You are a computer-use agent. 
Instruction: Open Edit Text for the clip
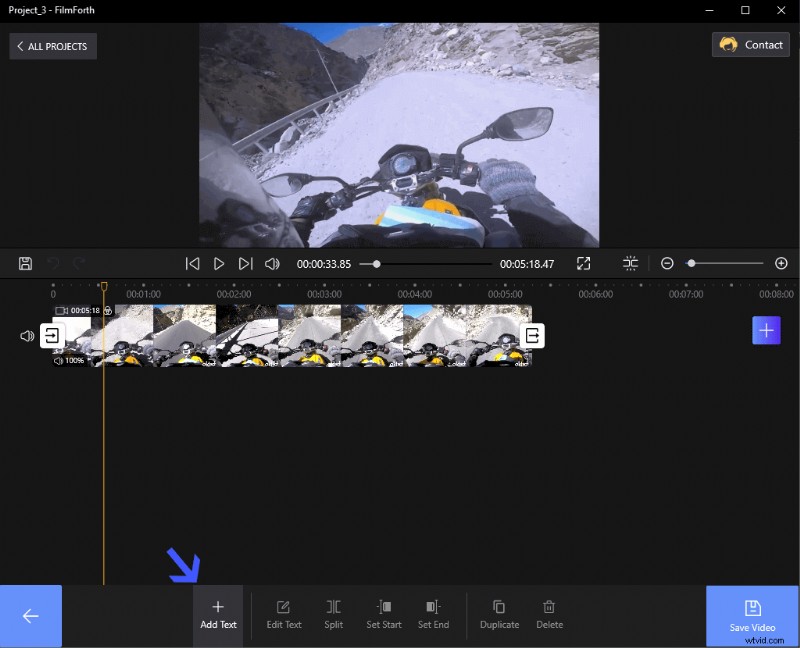coord(283,615)
